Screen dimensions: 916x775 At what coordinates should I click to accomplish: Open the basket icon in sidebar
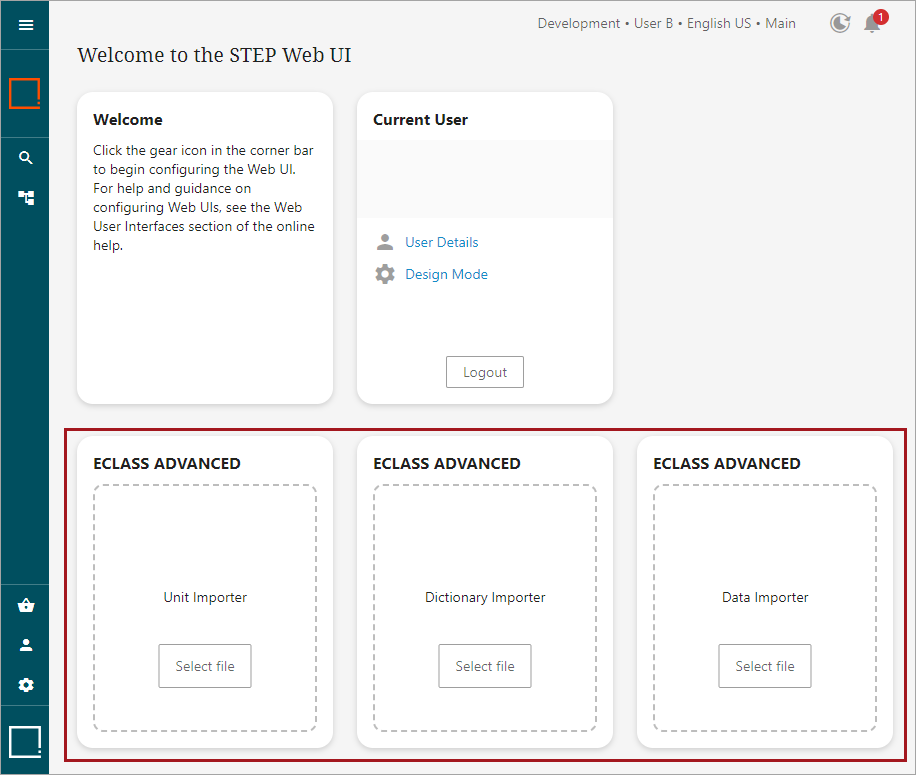click(x=26, y=606)
